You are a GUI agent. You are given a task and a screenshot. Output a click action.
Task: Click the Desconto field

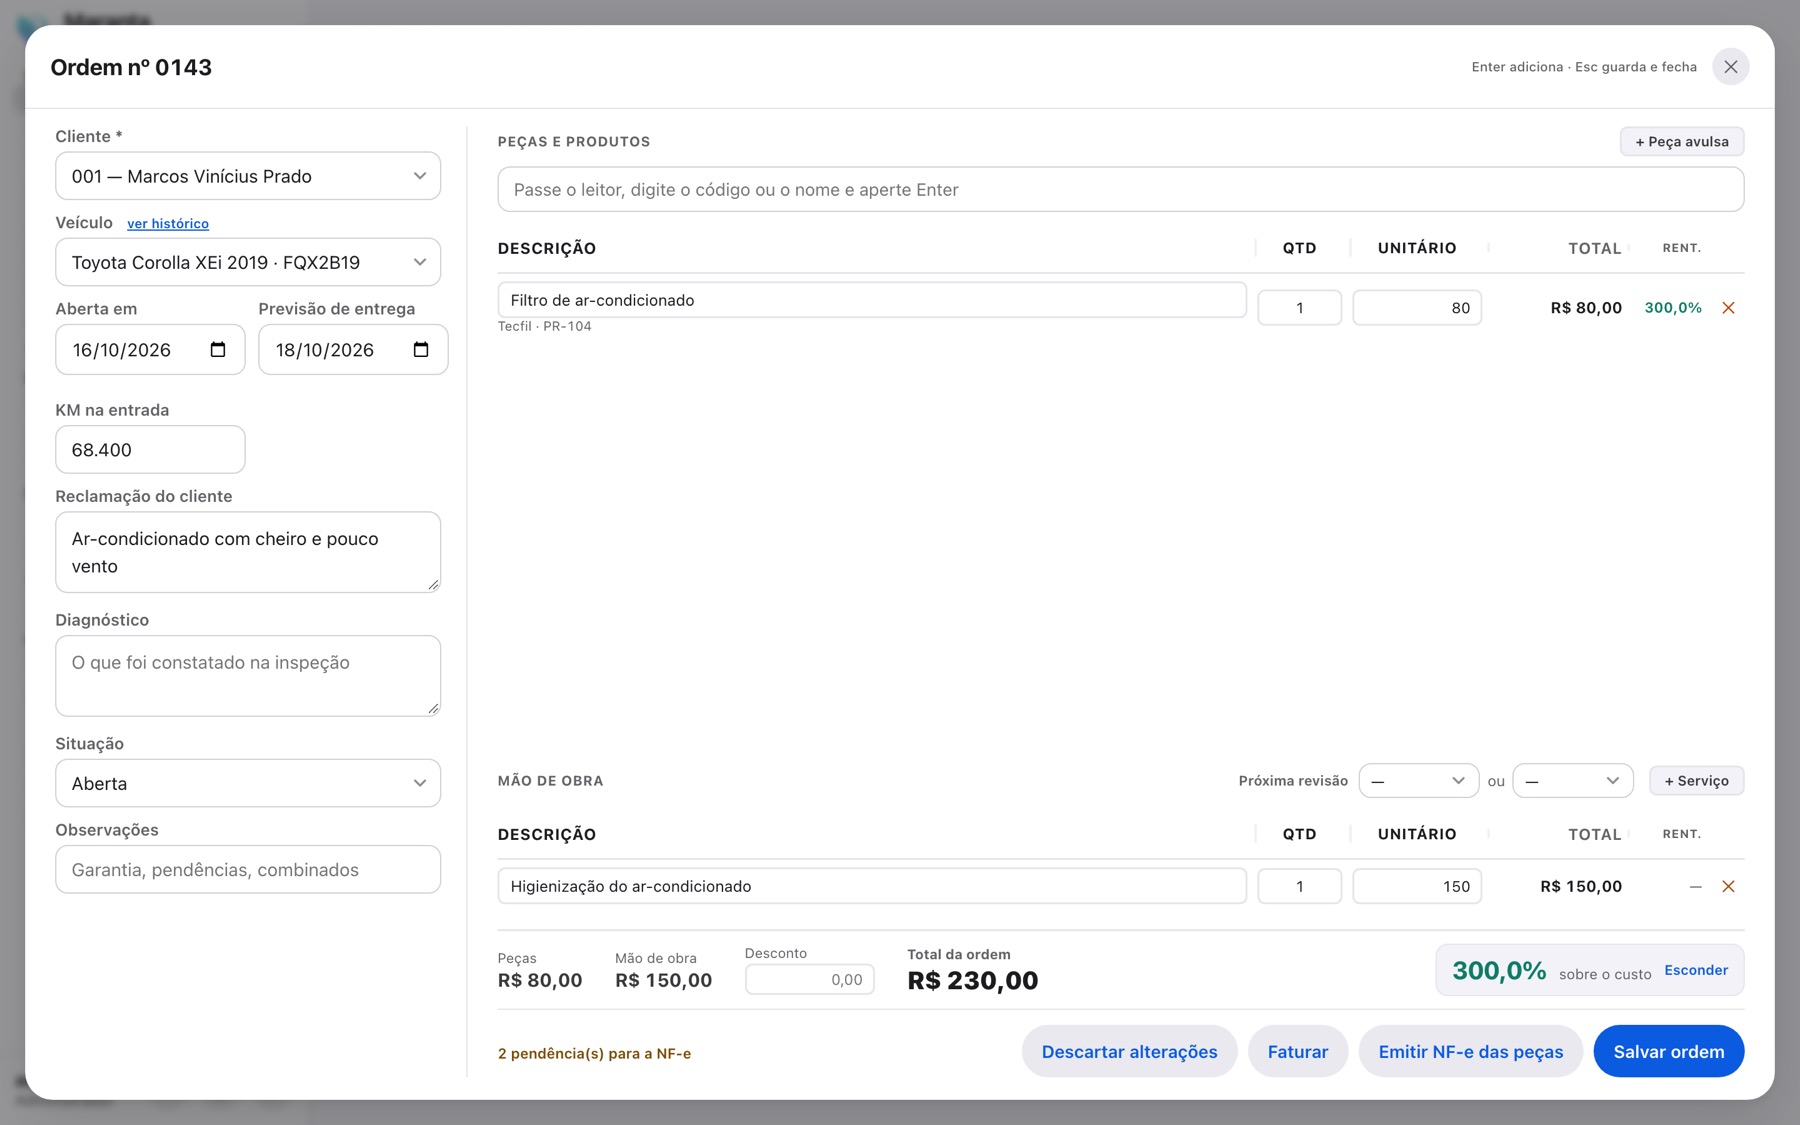tap(810, 980)
